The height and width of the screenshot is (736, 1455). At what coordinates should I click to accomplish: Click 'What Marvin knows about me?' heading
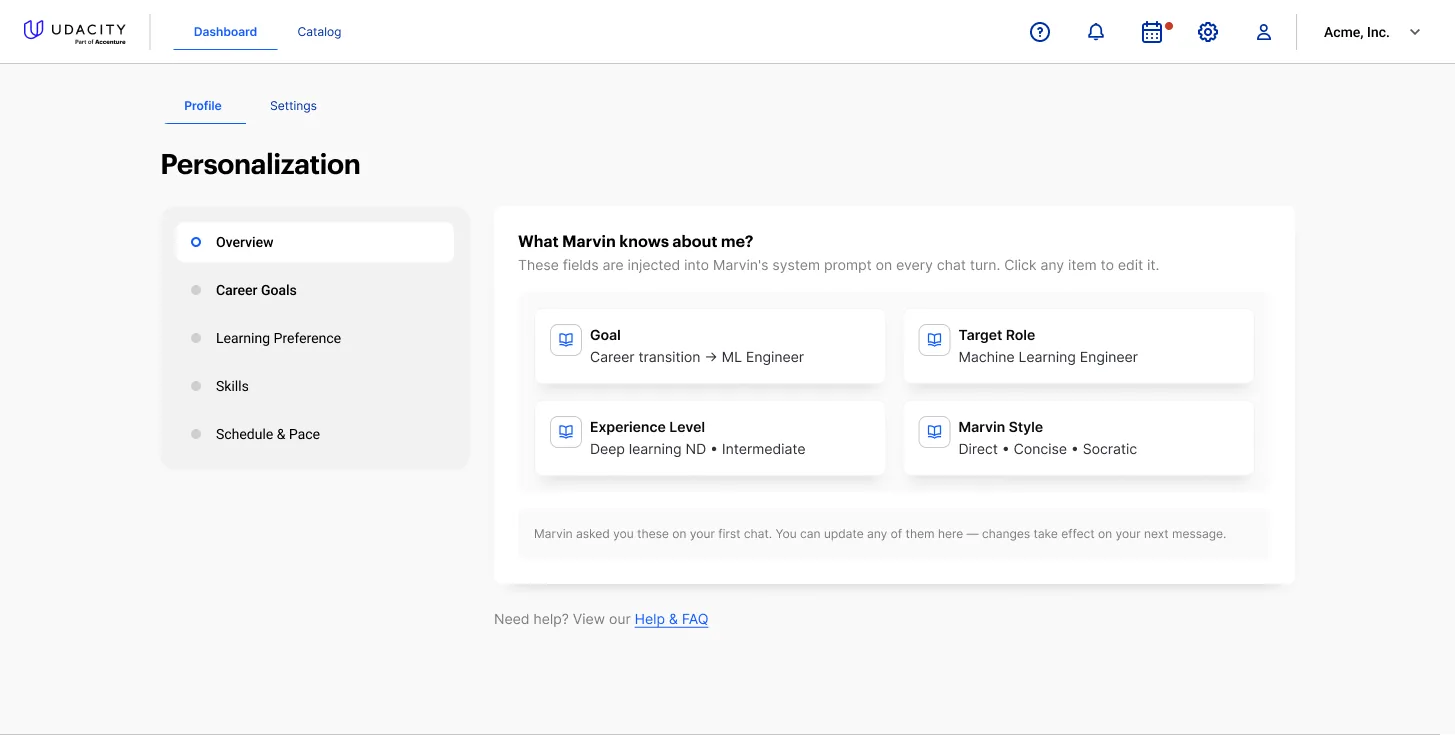click(x=636, y=241)
